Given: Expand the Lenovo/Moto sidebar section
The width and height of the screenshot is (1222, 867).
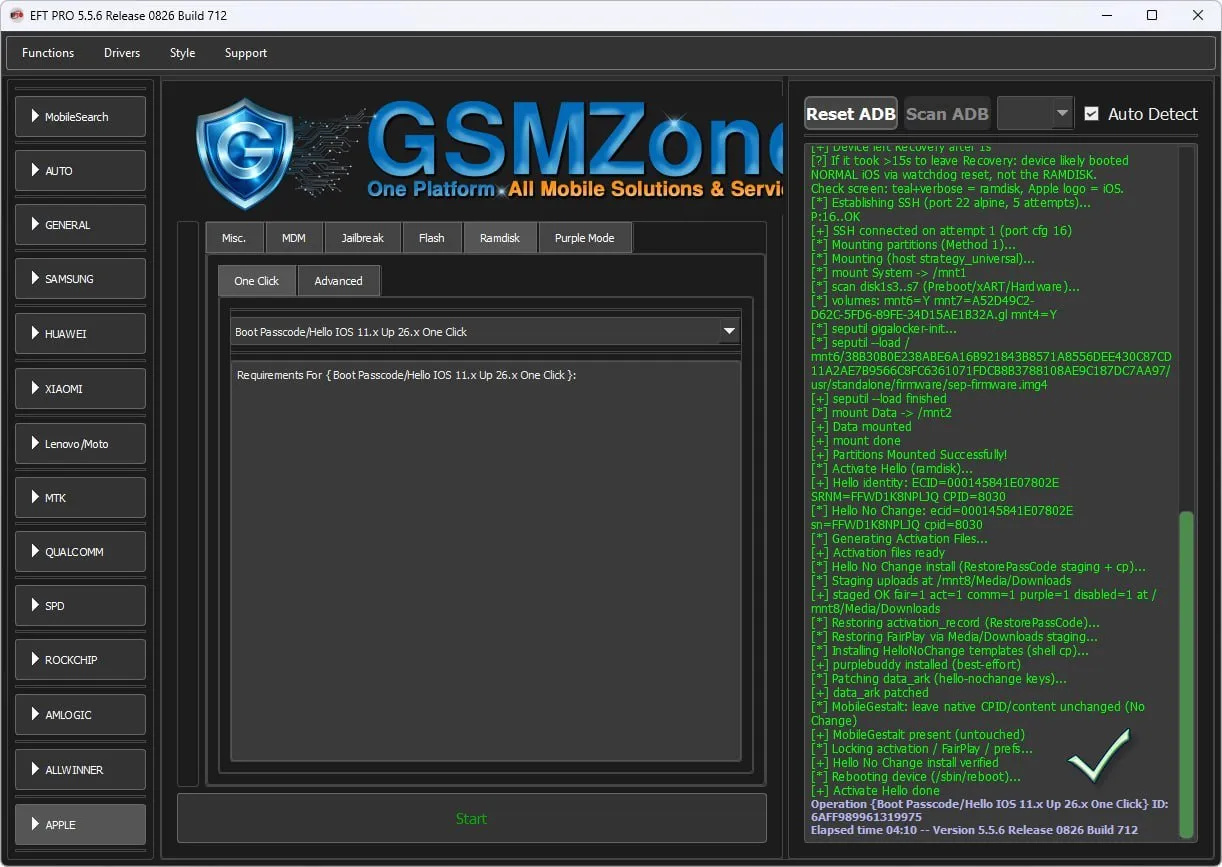Looking at the screenshot, I should (80, 443).
